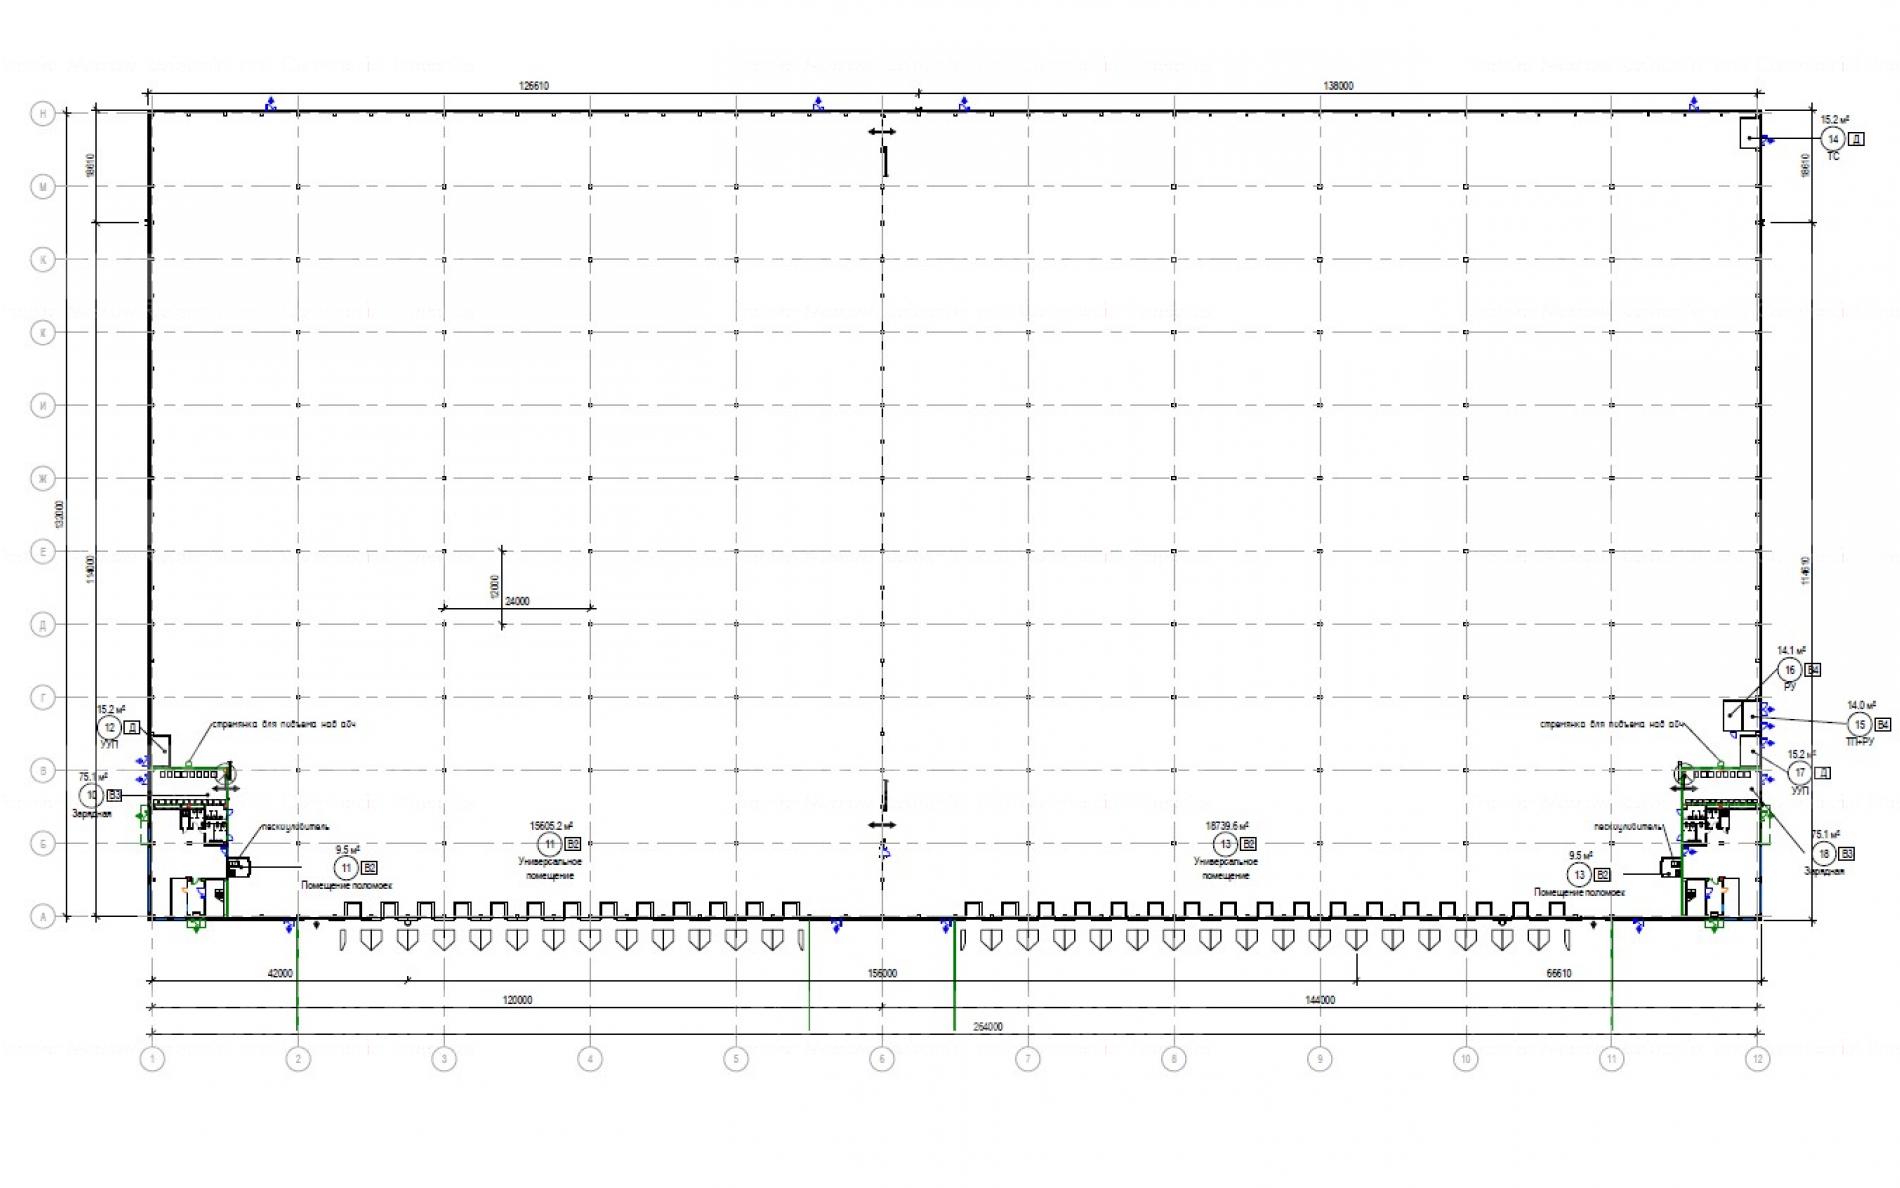Click the 264000 overall dimension text

pyautogui.click(x=987, y=1027)
